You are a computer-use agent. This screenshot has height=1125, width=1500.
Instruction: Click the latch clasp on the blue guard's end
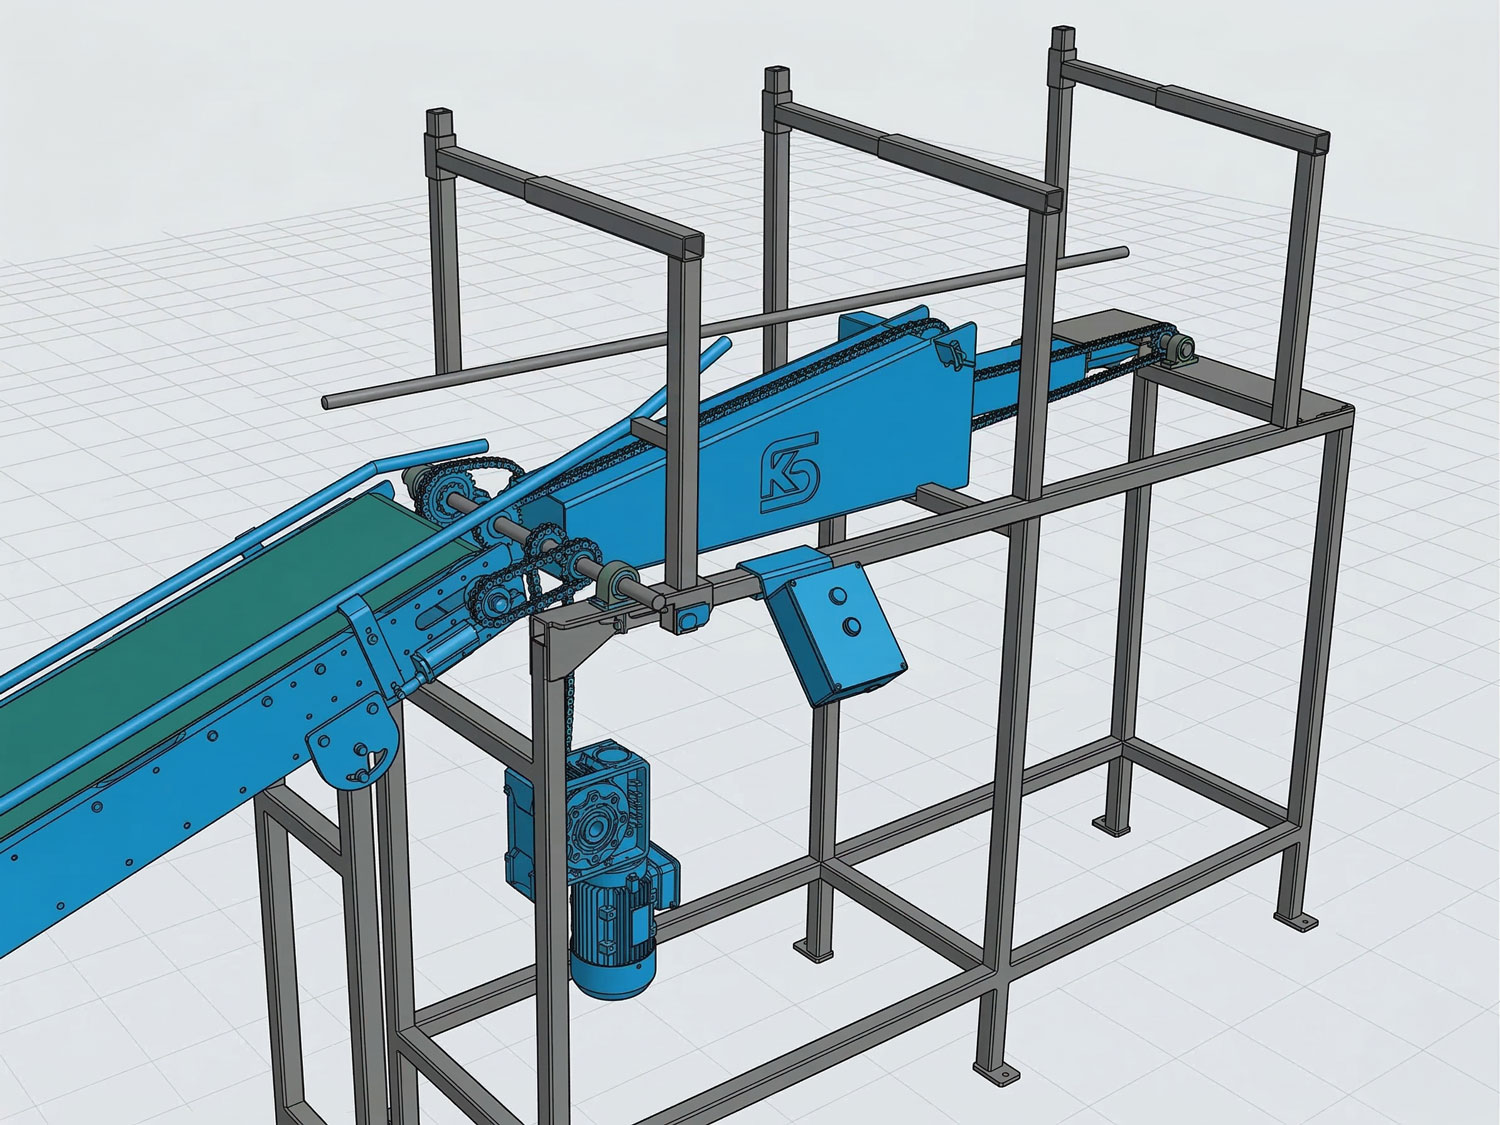[950, 351]
